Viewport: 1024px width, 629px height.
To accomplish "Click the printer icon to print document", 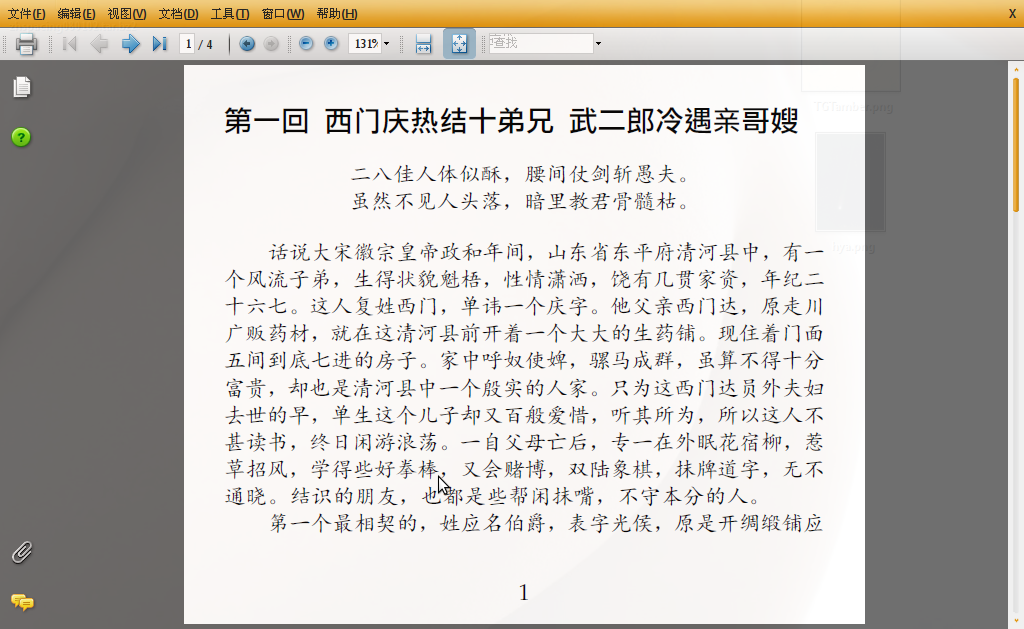I will click(26, 44).
